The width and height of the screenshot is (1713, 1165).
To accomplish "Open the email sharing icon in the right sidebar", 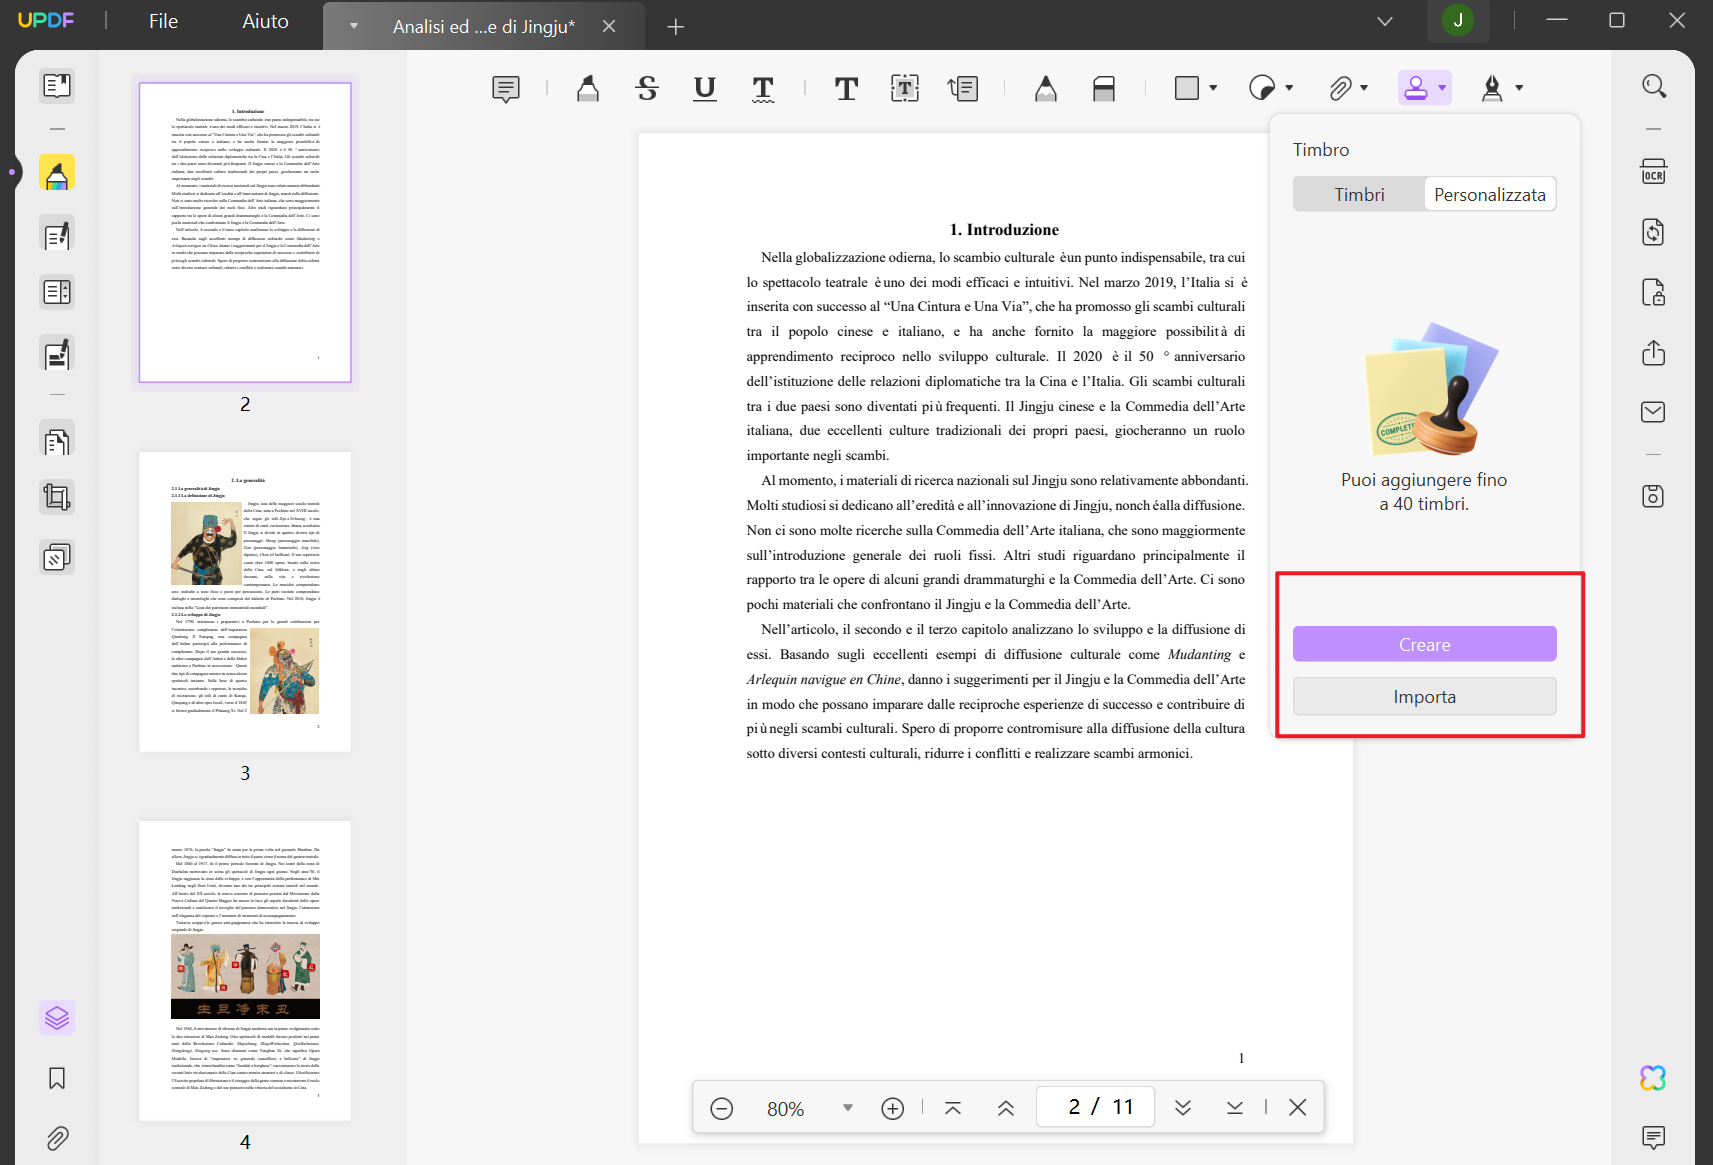I will (x=1654, y=411).
